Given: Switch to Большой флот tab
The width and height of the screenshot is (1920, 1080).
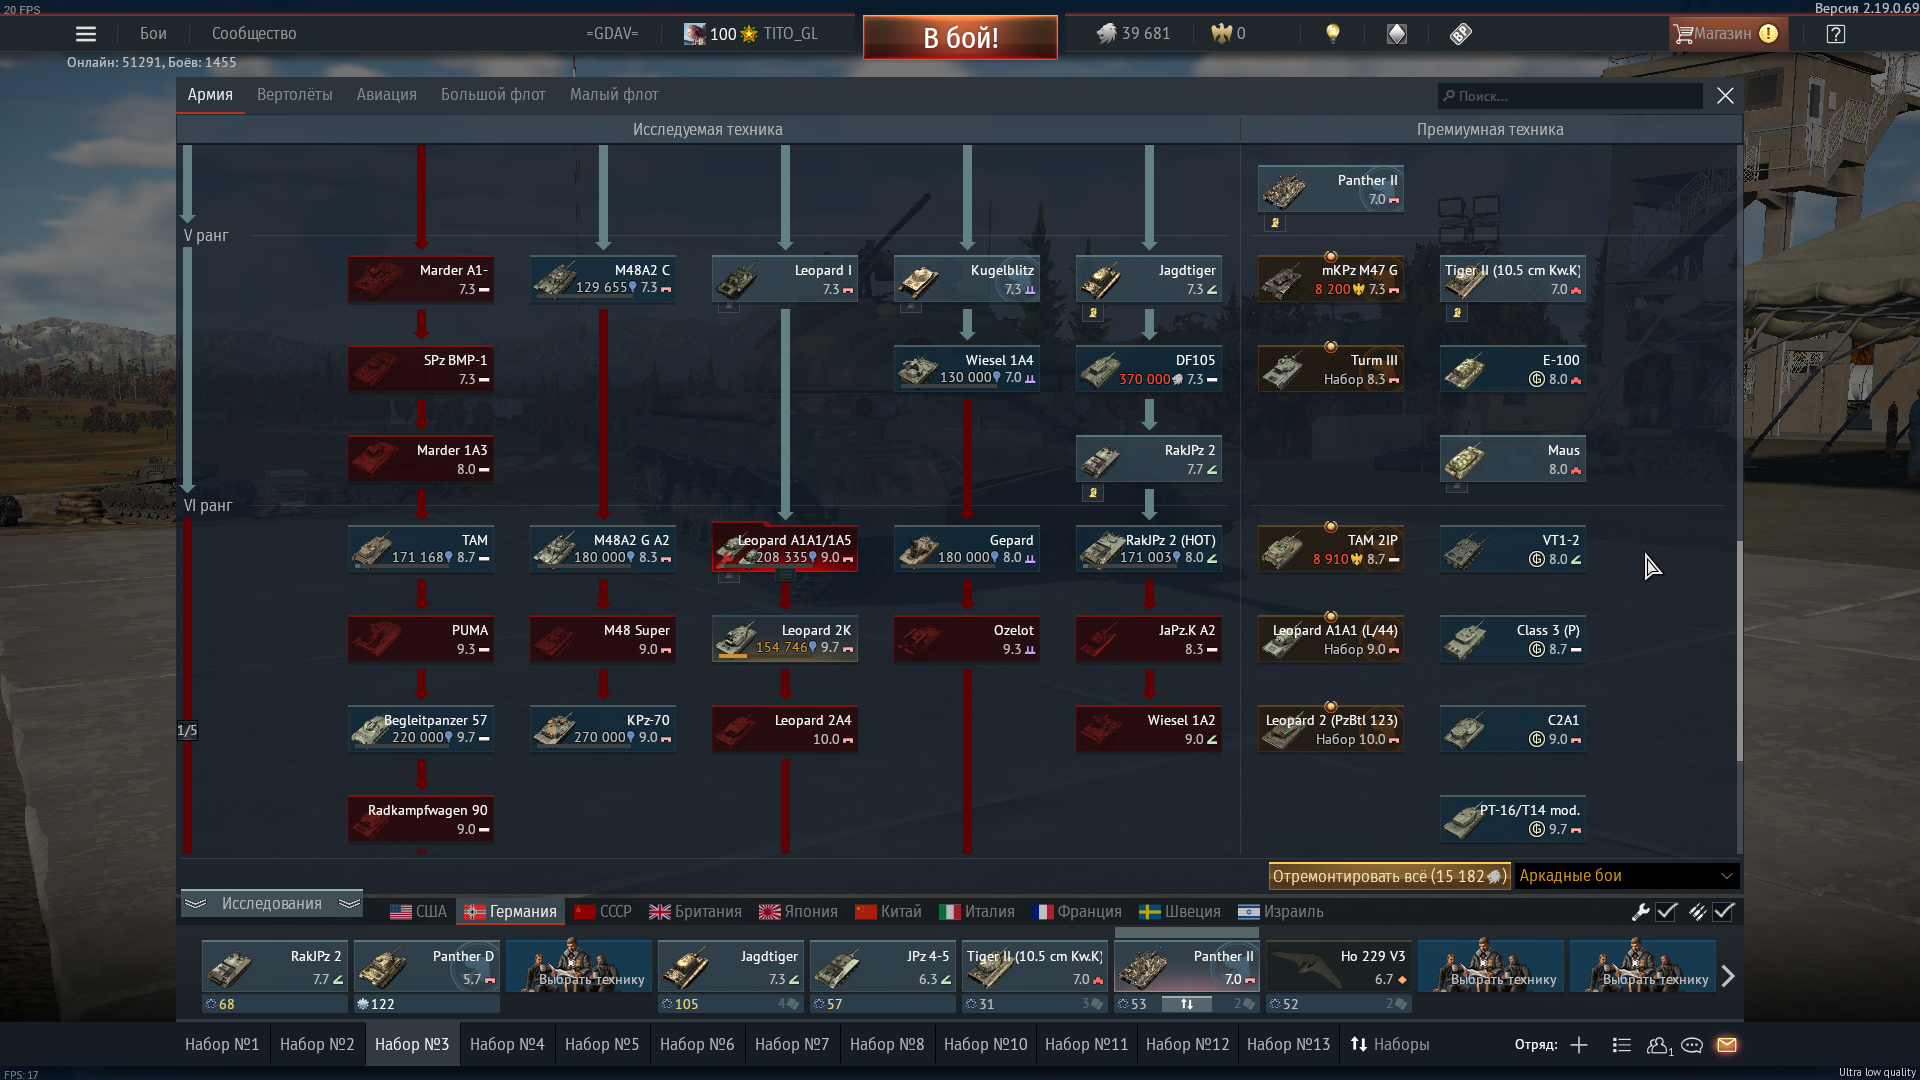Looking at the screenshot, I should click(493, 95).
